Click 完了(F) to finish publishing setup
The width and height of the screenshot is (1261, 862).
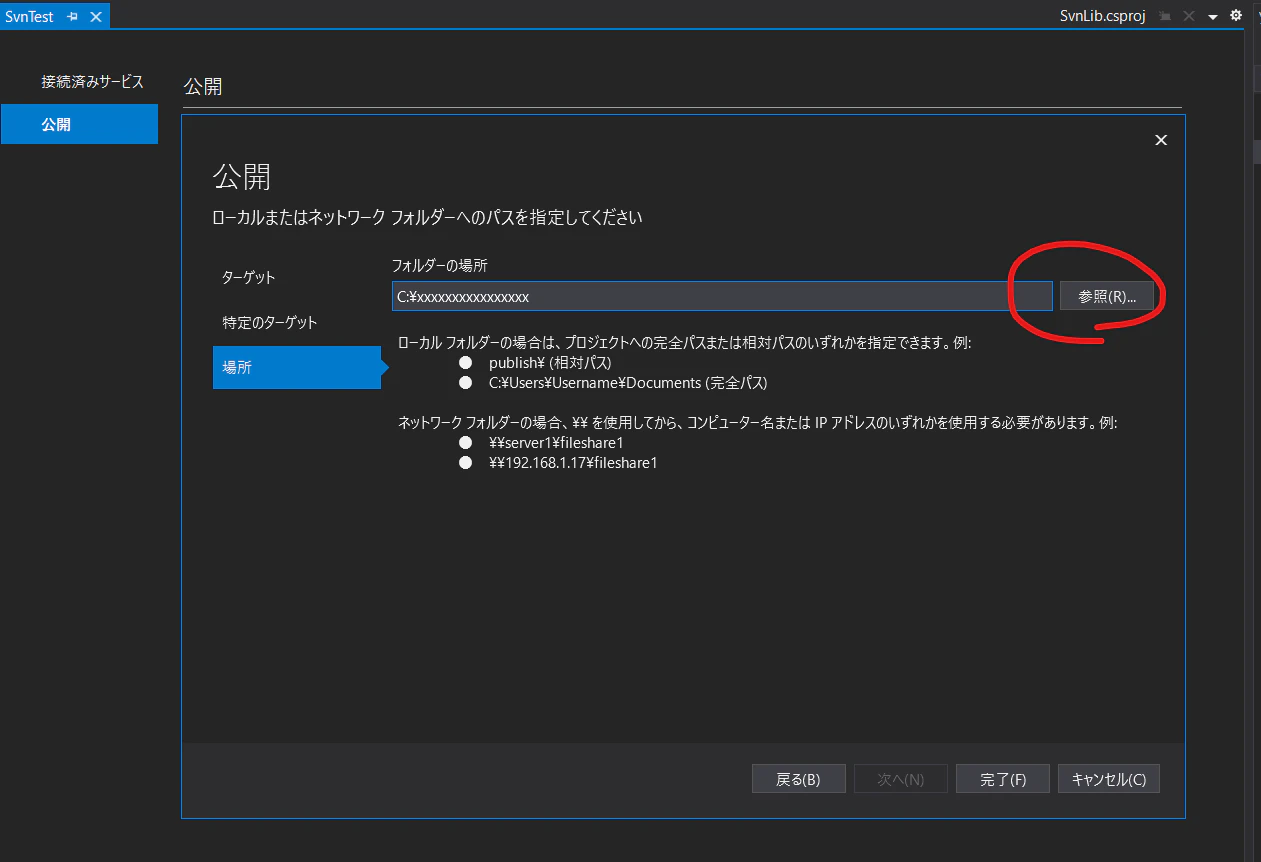coord(1002,778)
